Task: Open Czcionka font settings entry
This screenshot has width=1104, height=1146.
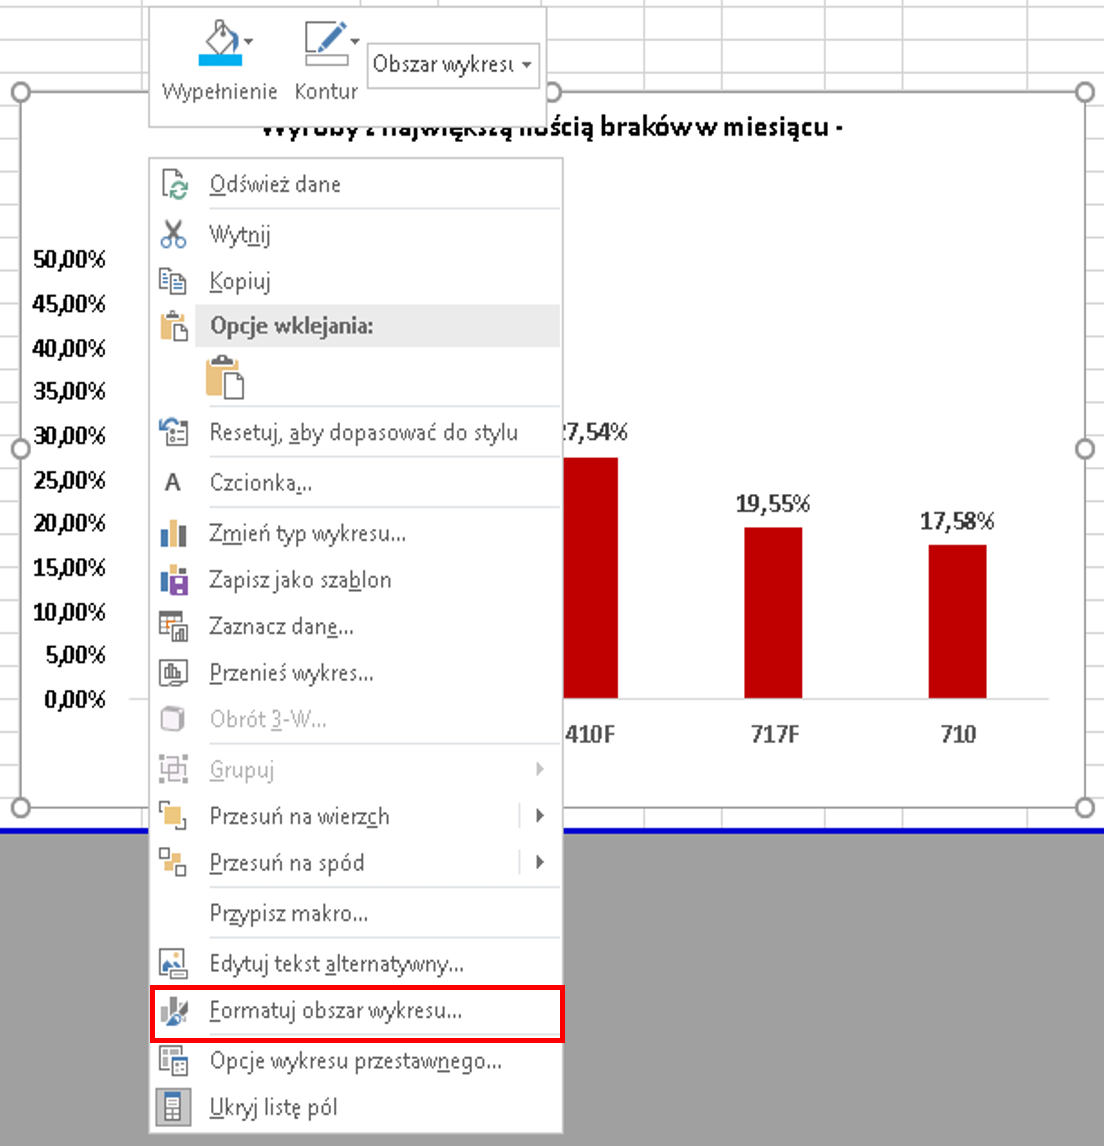Action: (260, 483)
